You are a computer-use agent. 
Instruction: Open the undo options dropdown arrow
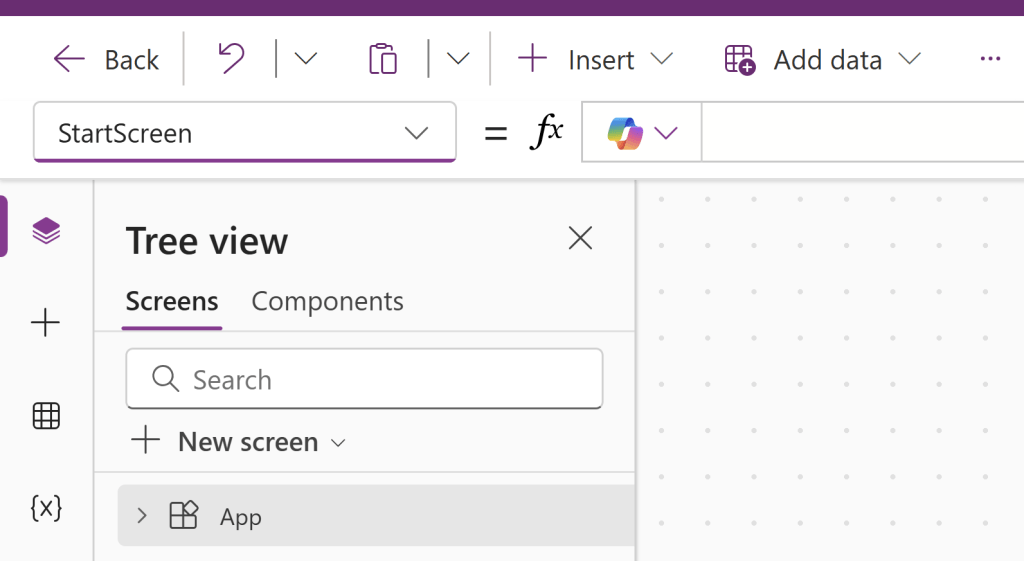coord(305,59)
